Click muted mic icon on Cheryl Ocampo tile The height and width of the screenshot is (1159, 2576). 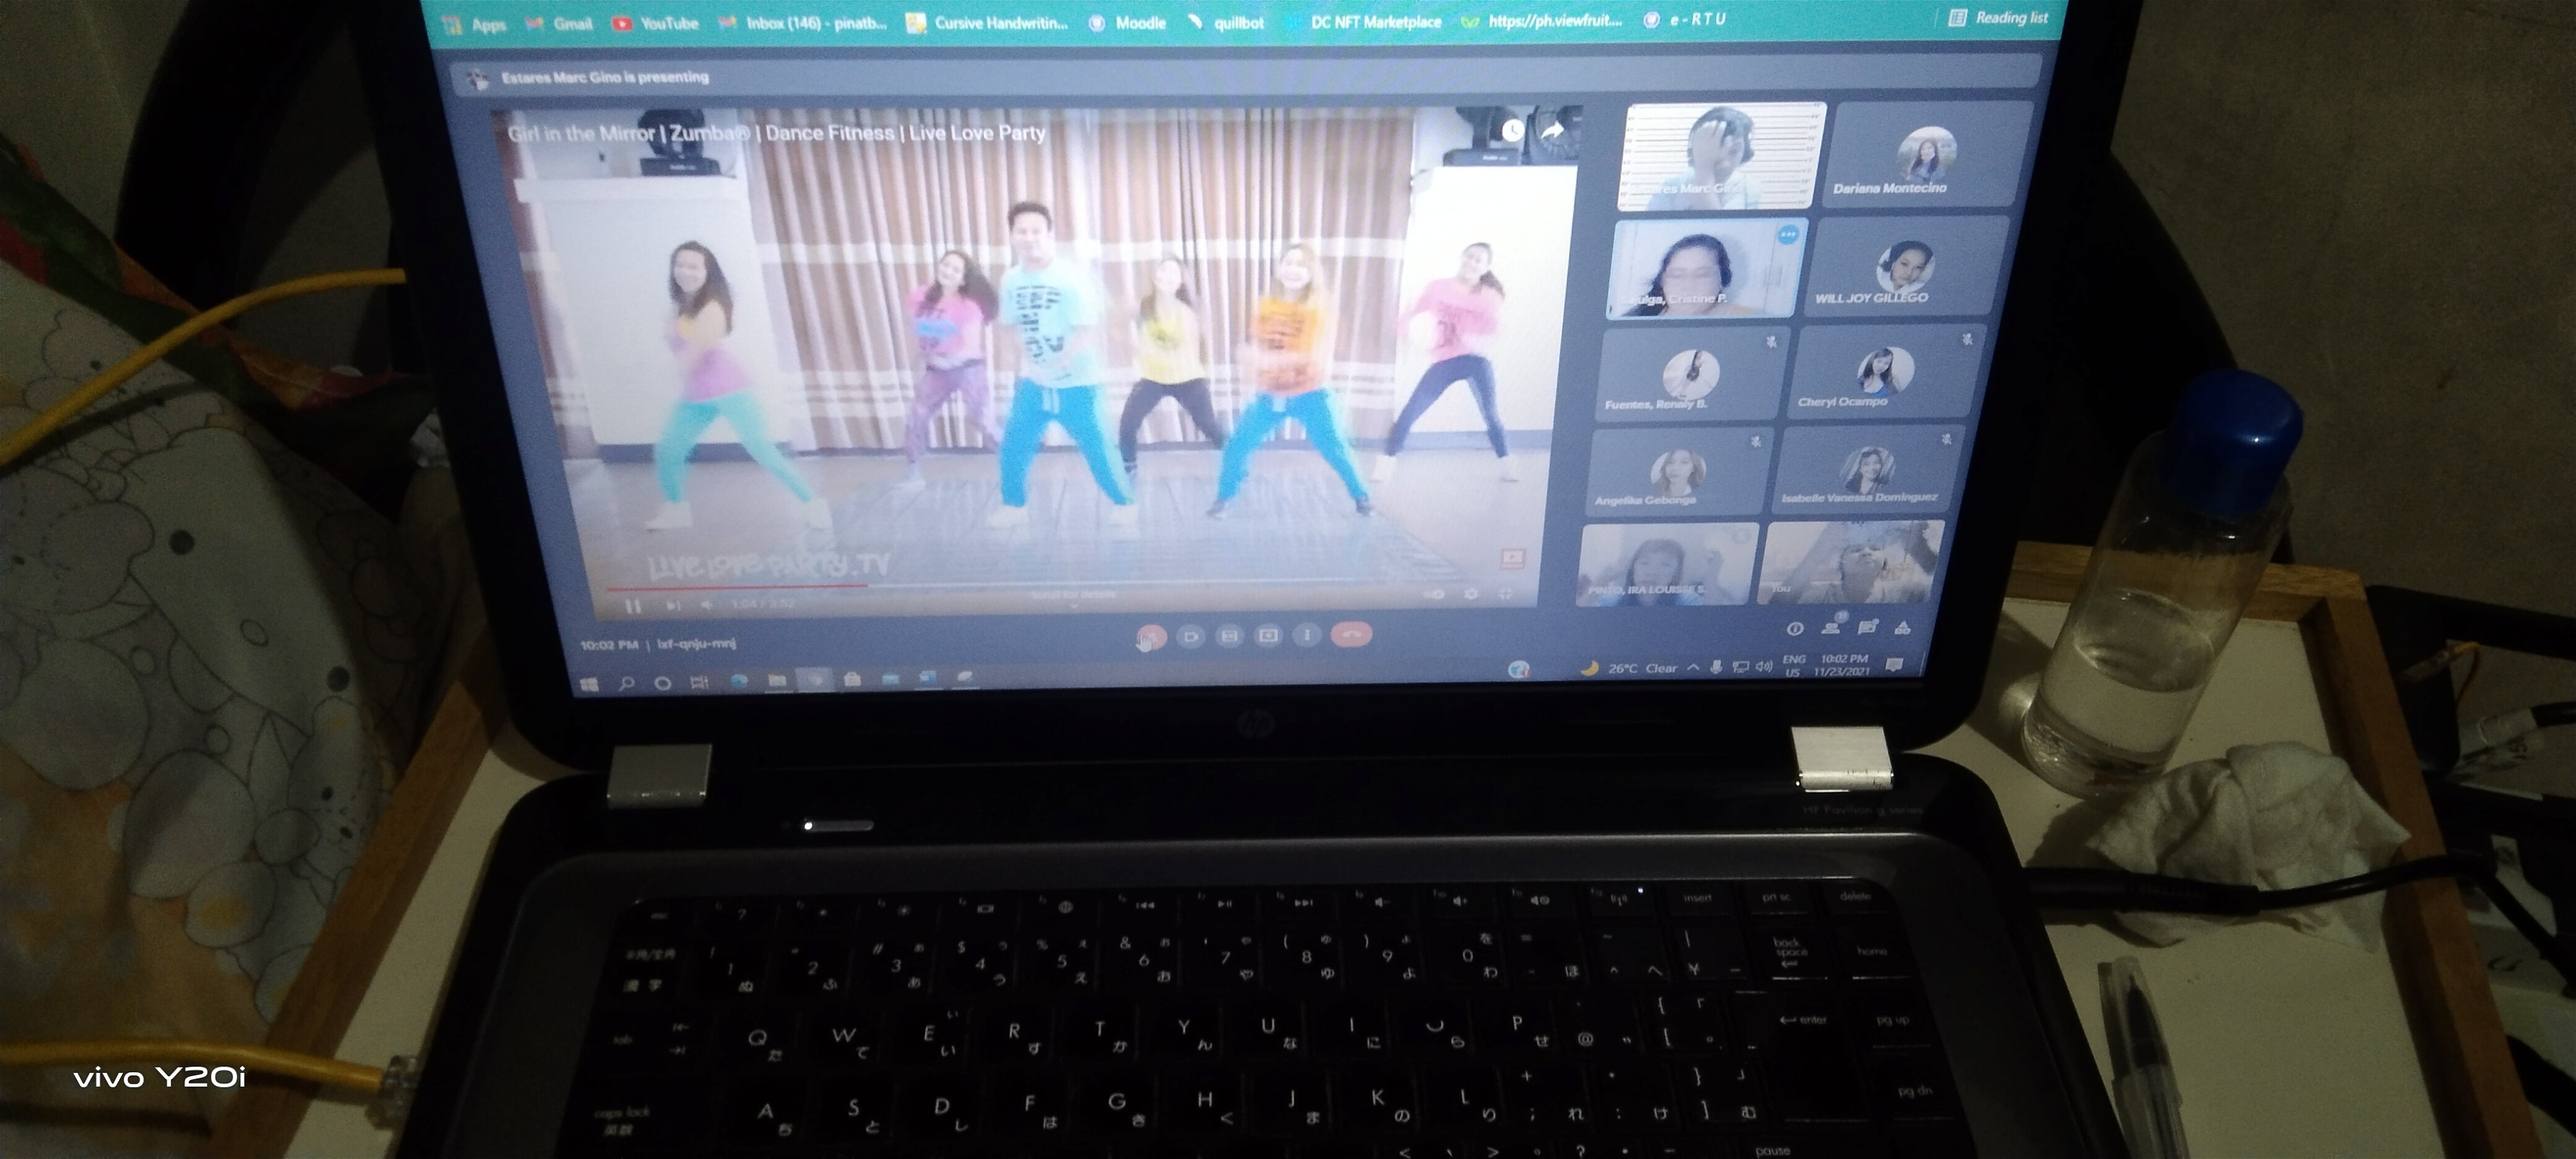[1966, 339]
